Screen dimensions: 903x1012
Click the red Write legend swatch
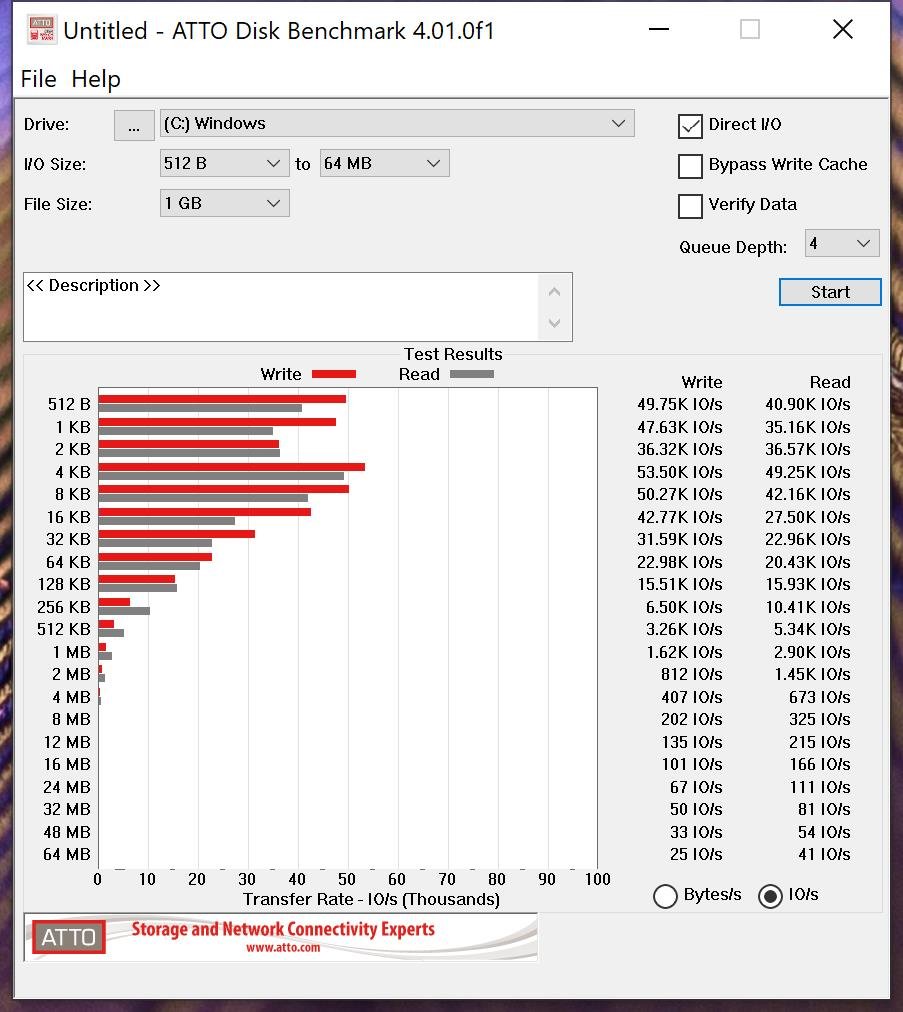click(x=334, y=374)
